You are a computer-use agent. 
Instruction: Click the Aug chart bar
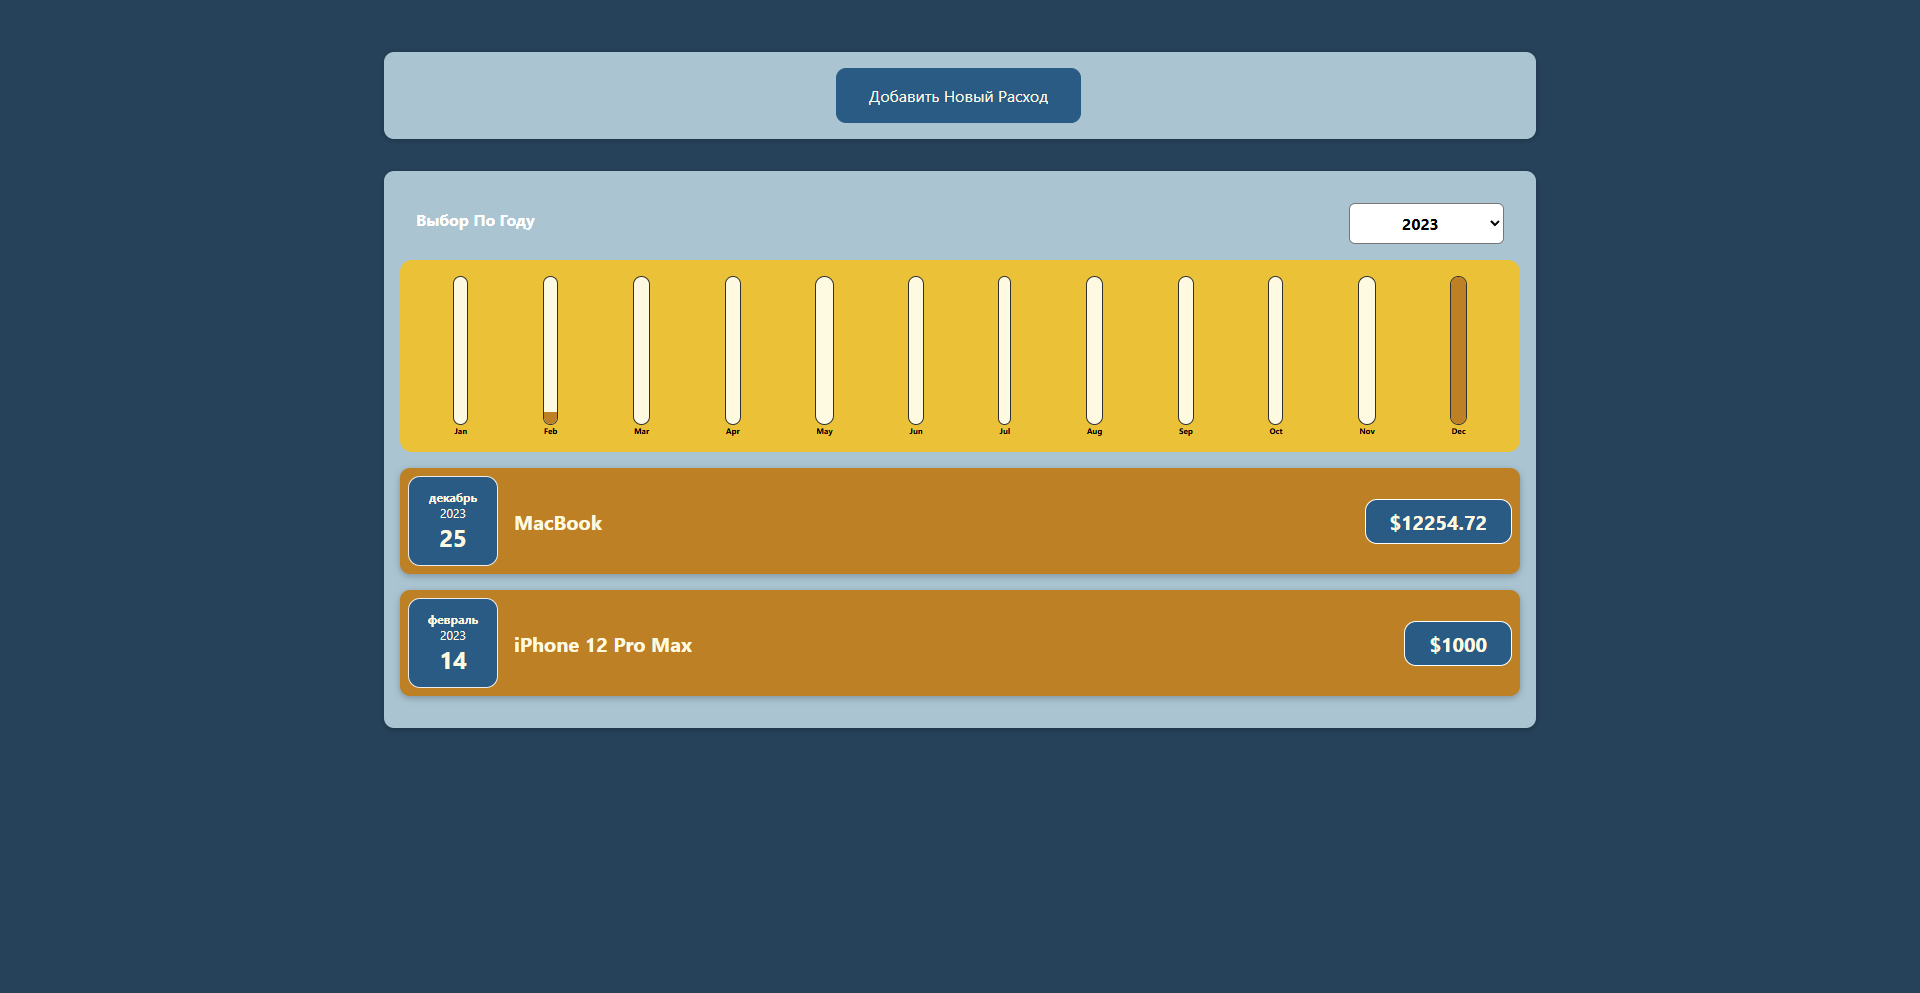[x=1094, y=350]
